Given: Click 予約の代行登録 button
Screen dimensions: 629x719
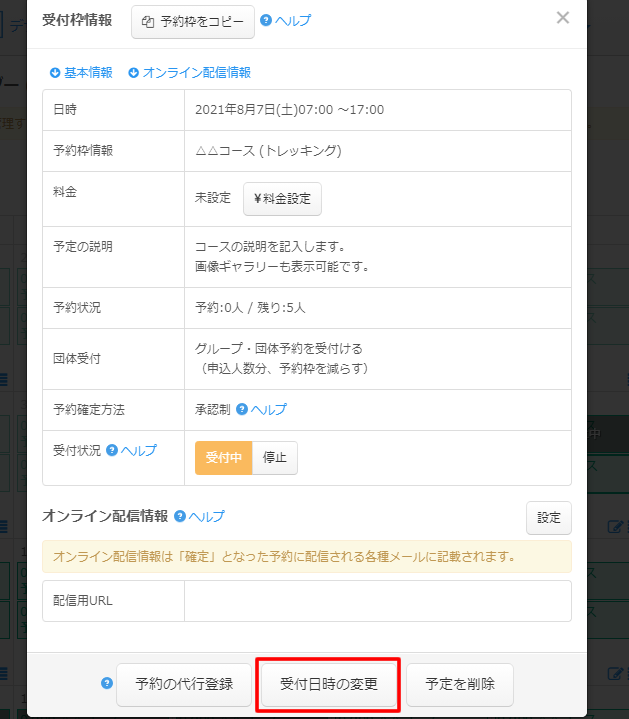Looking at the screenshot, I should (x=184, y=685).
